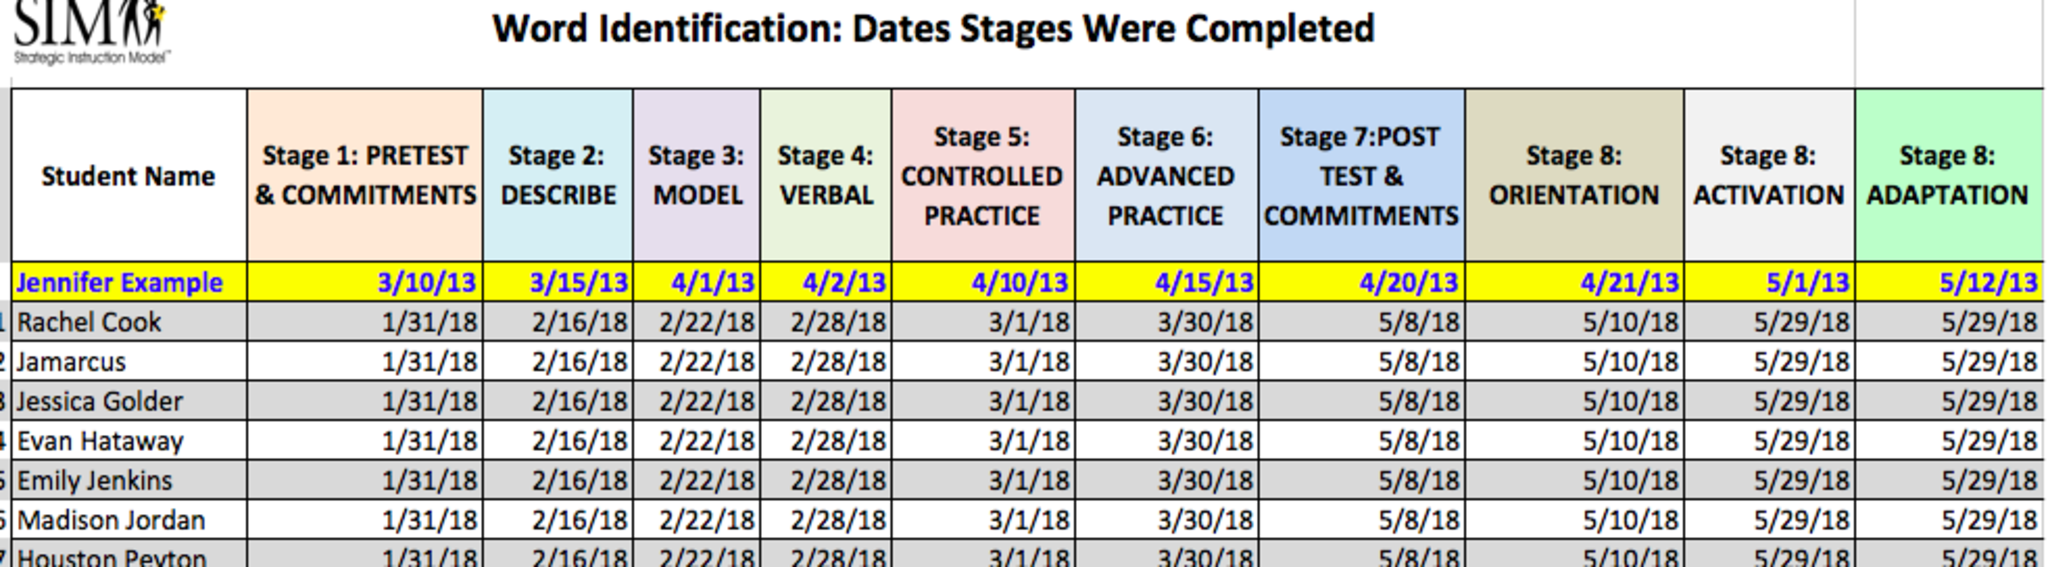Click Evan Hataway's Stage 7 date 5/8/18

pos(1418,441)
